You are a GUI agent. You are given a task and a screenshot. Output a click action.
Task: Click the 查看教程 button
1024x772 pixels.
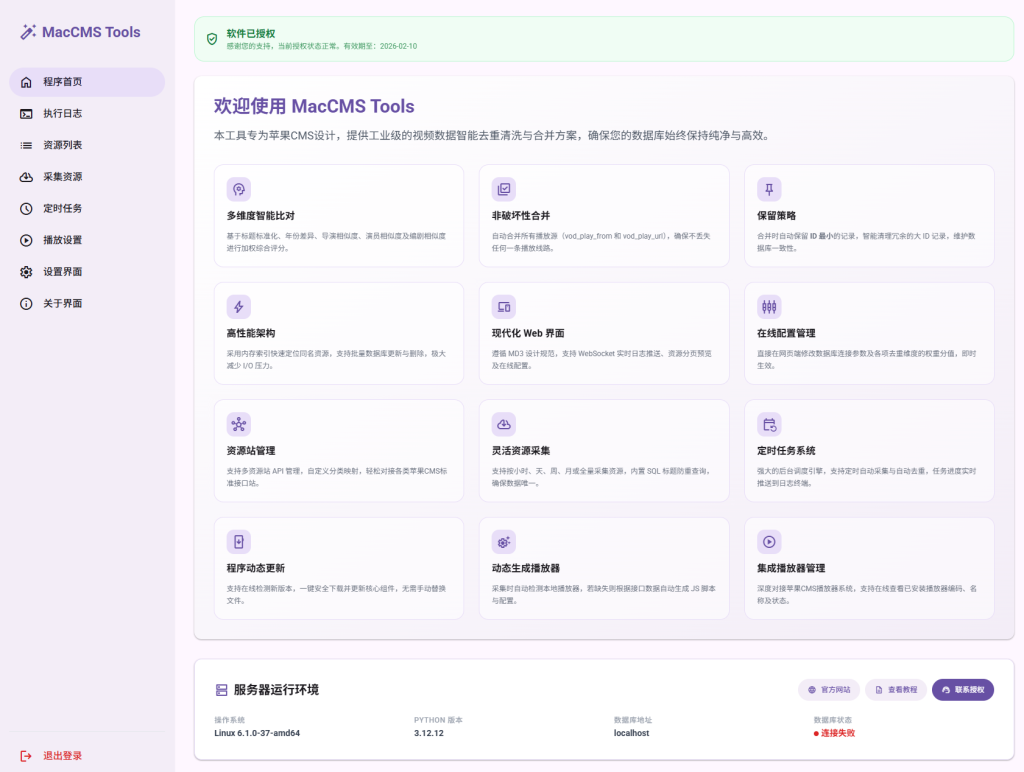coord(895,690)
